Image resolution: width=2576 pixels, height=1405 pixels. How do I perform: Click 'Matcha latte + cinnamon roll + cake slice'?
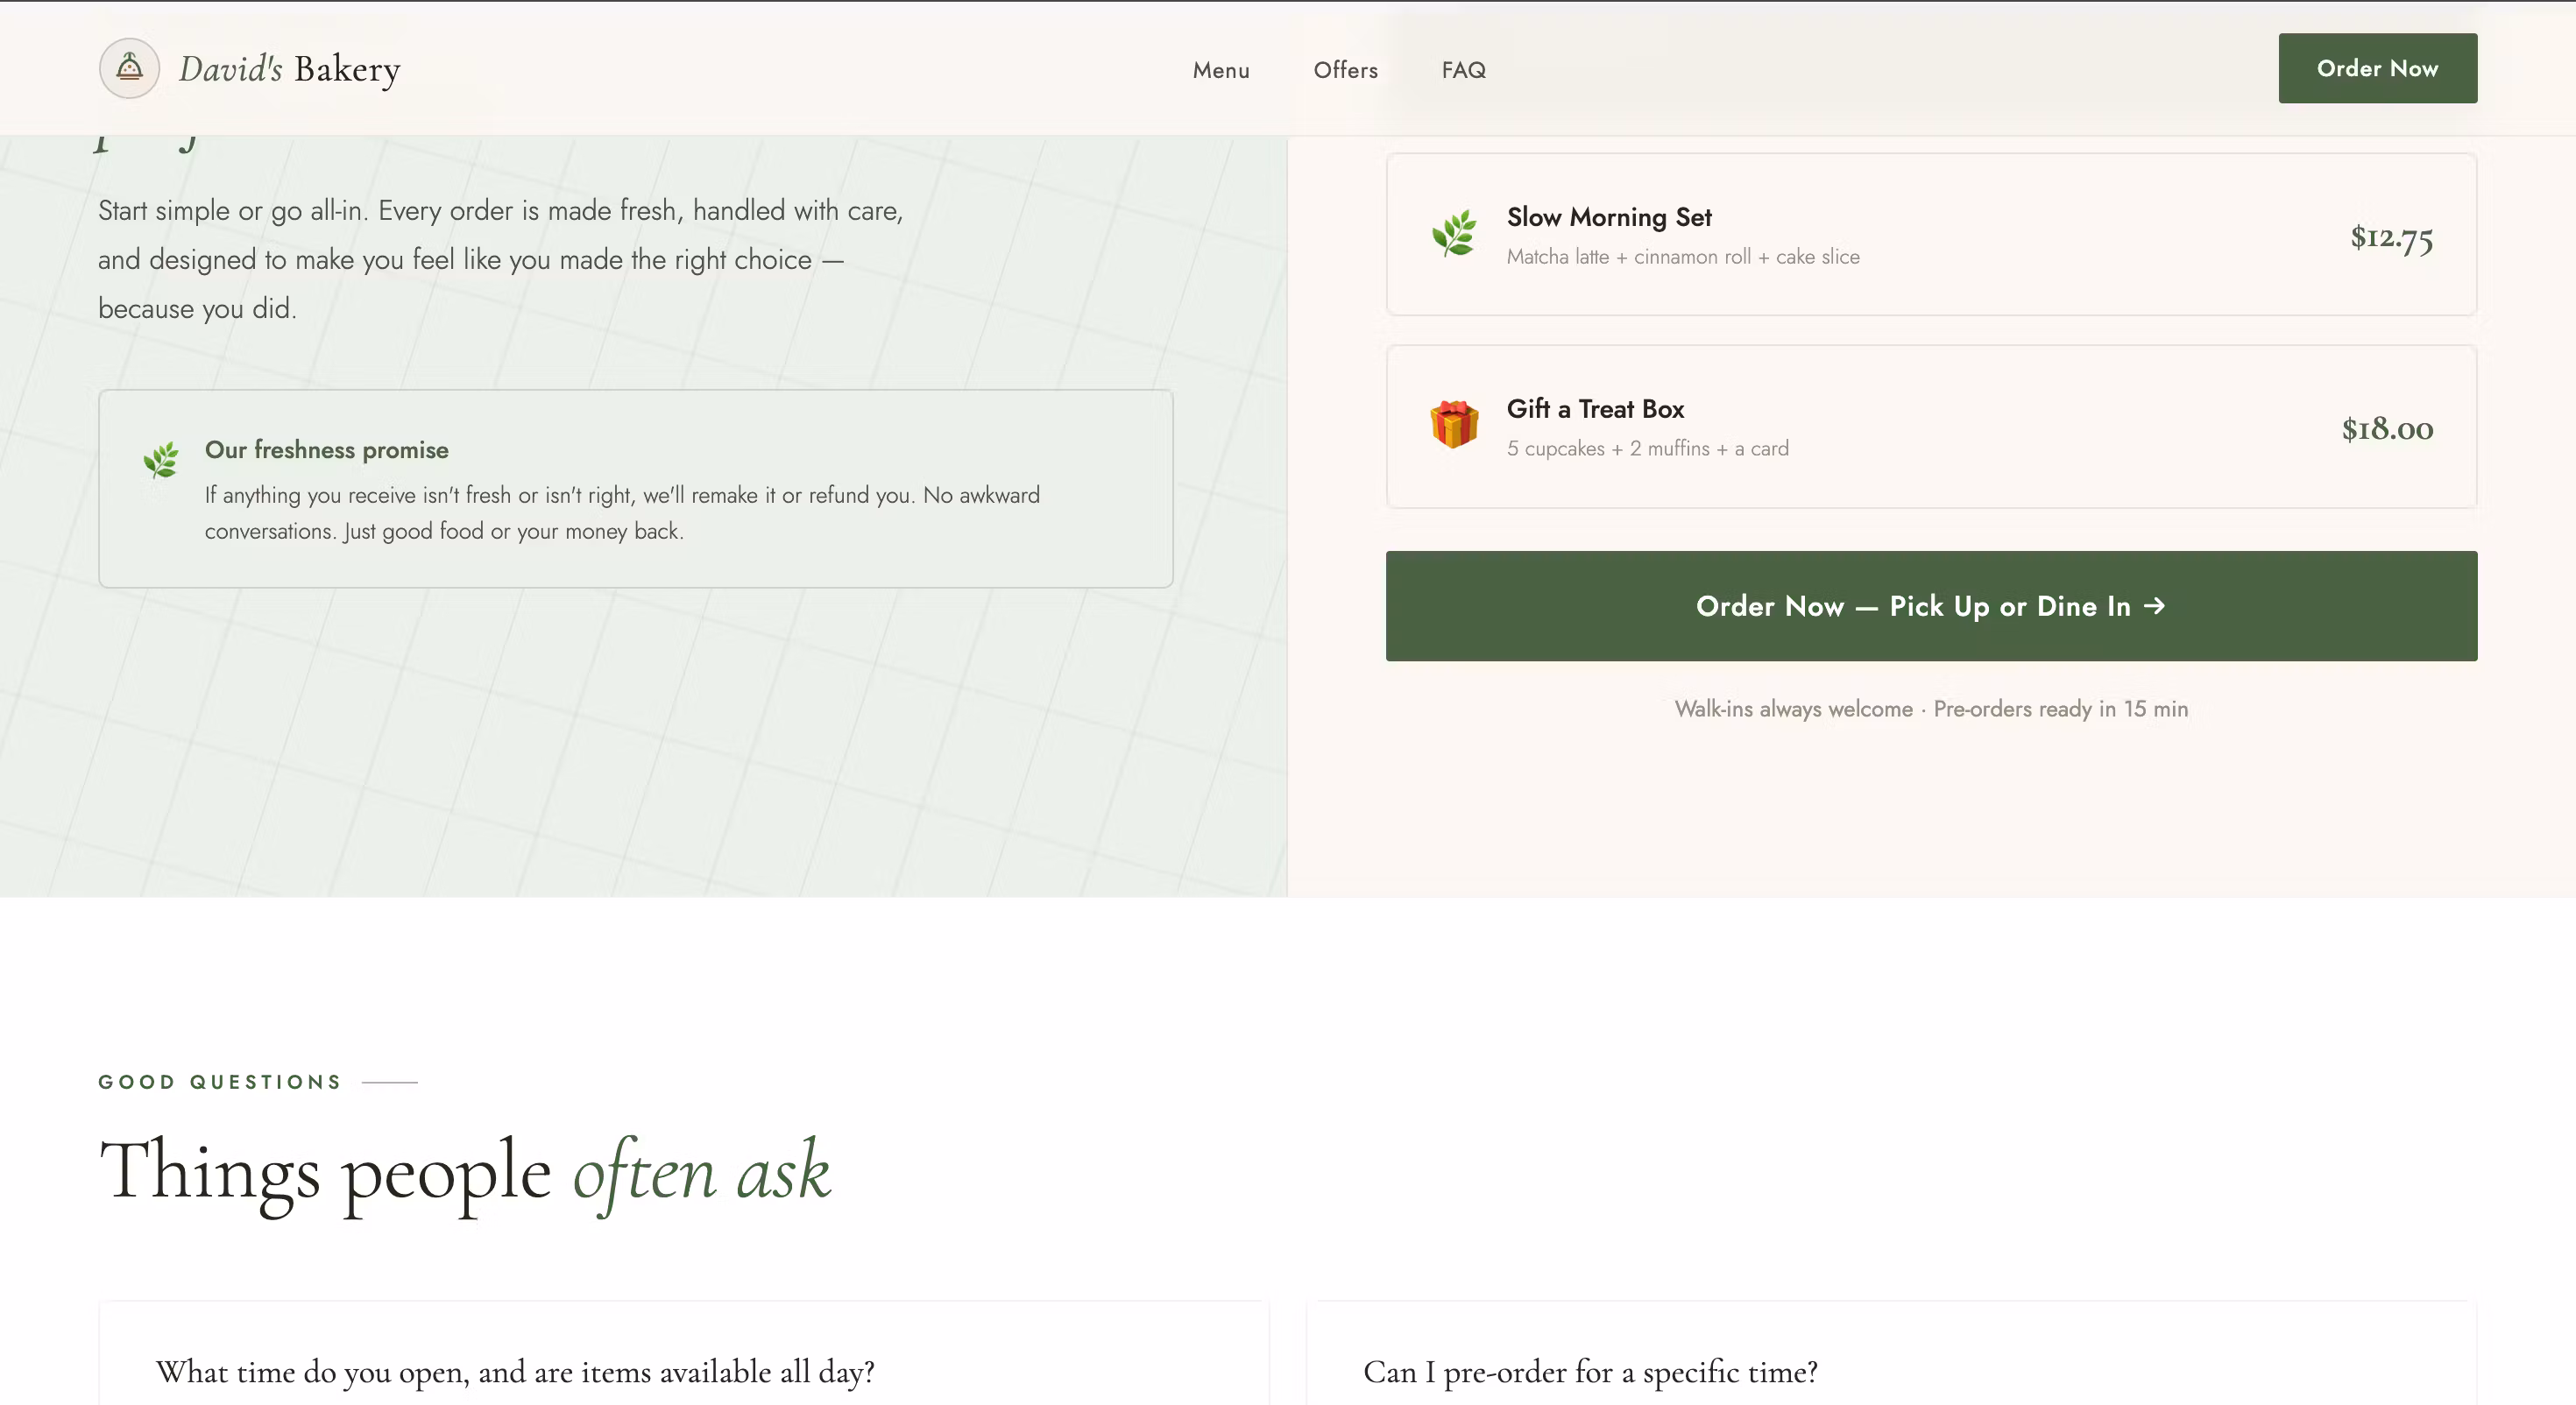click(1683, 257)
